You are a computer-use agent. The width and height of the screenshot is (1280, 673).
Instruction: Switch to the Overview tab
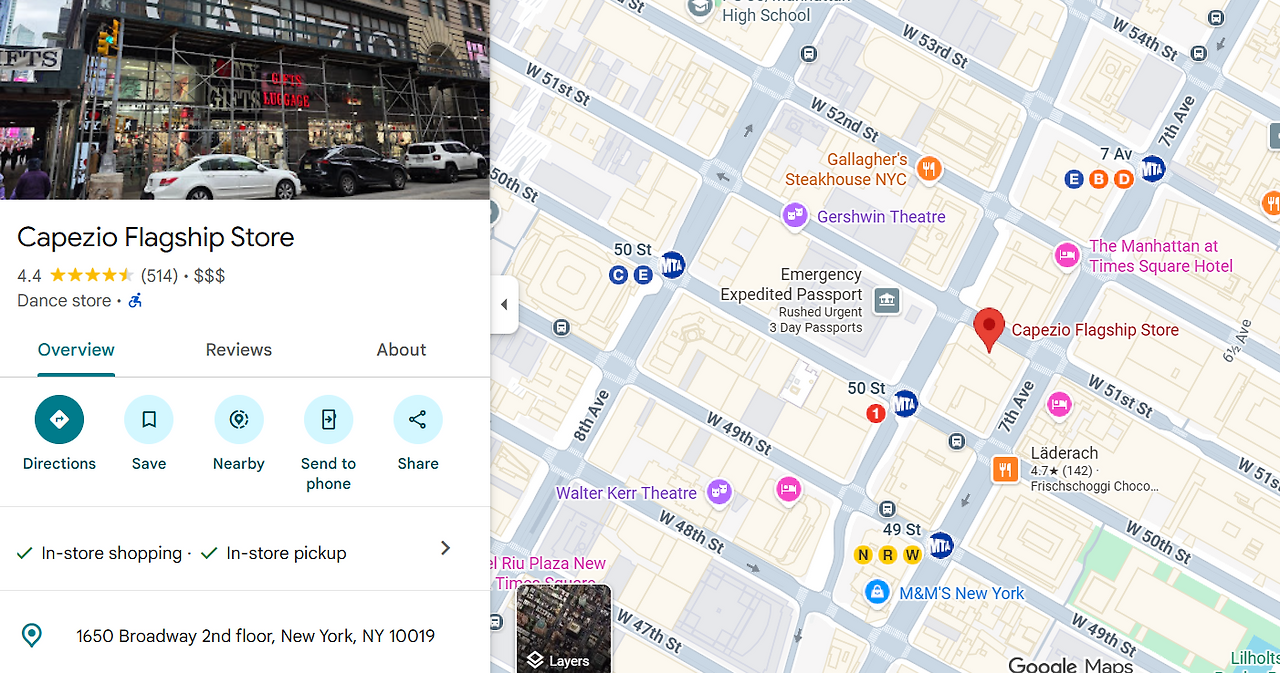pos(76,350)
